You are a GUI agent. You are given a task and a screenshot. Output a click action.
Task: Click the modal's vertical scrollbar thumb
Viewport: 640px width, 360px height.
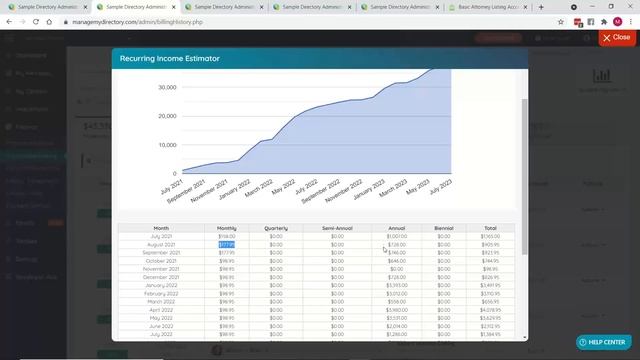(524, 176)
